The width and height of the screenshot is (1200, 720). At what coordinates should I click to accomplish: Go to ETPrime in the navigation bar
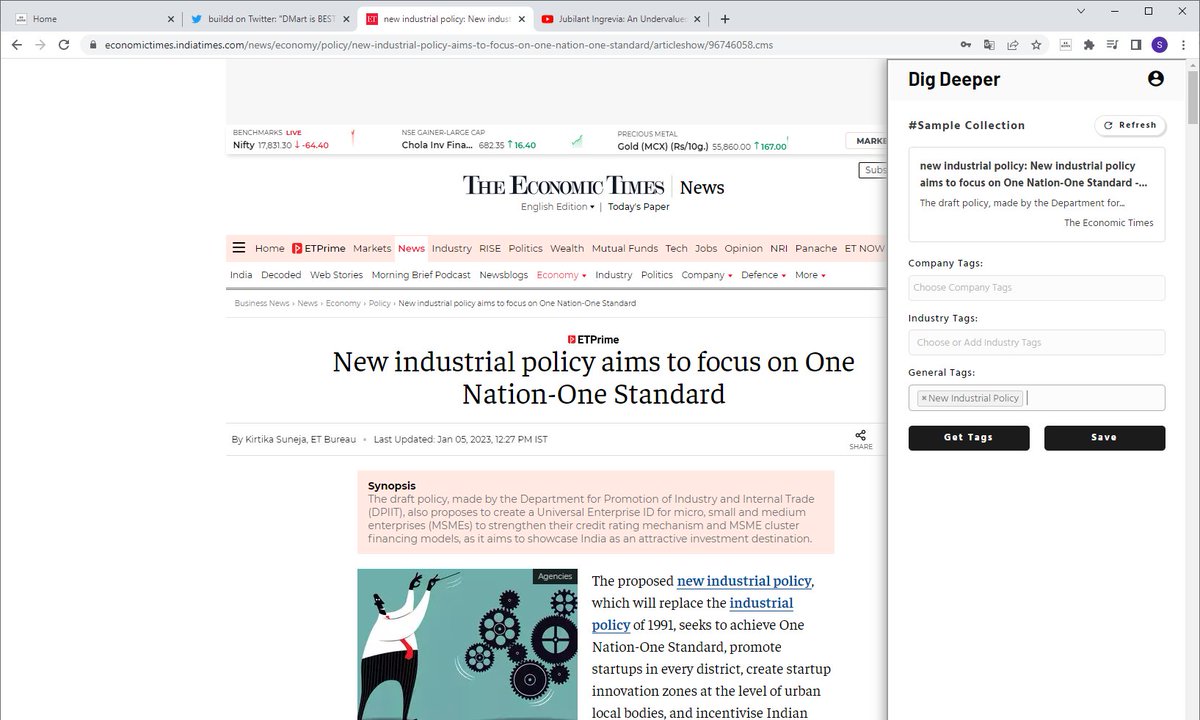tap(318, 248)
